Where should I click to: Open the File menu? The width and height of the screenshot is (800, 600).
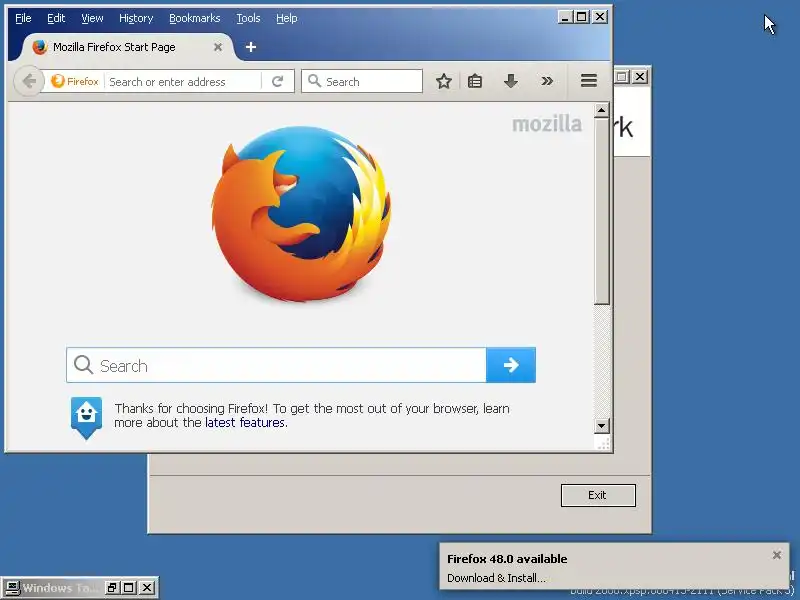coord(23,18)
